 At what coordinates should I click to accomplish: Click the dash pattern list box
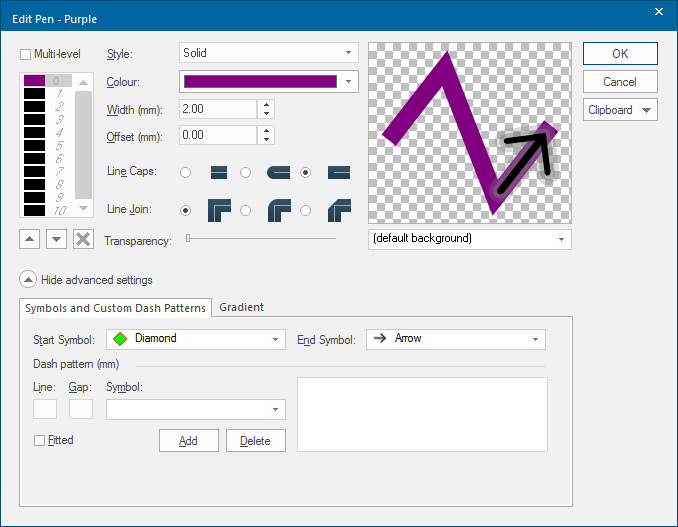point(422,415)
